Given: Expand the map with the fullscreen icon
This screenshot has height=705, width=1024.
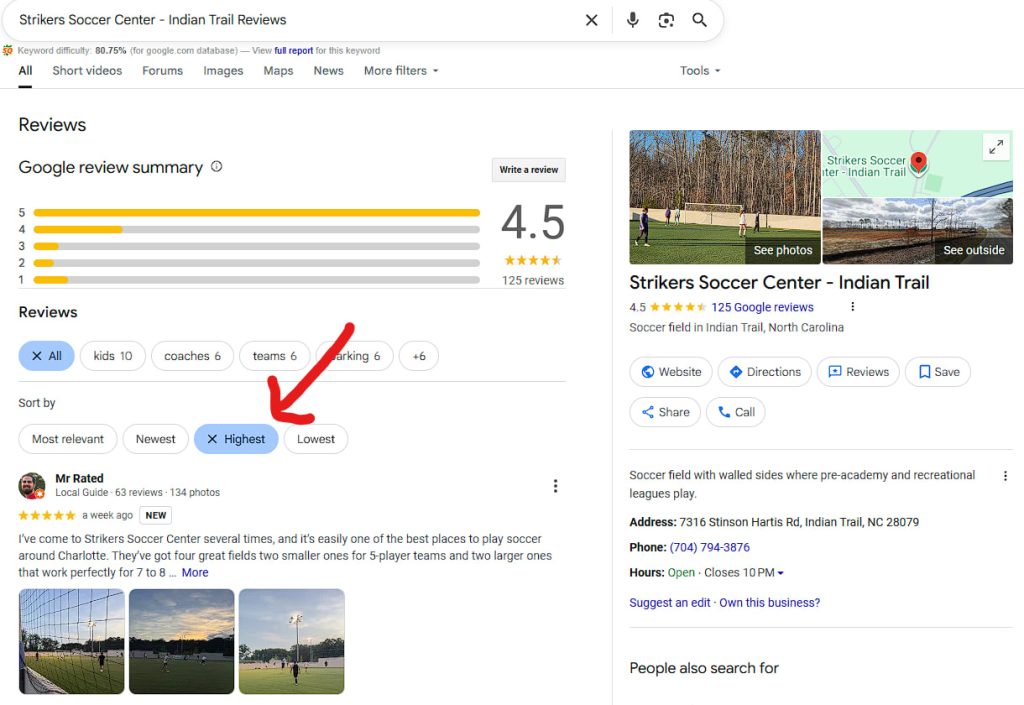Looking at the screenshot, I should (995, 148).
